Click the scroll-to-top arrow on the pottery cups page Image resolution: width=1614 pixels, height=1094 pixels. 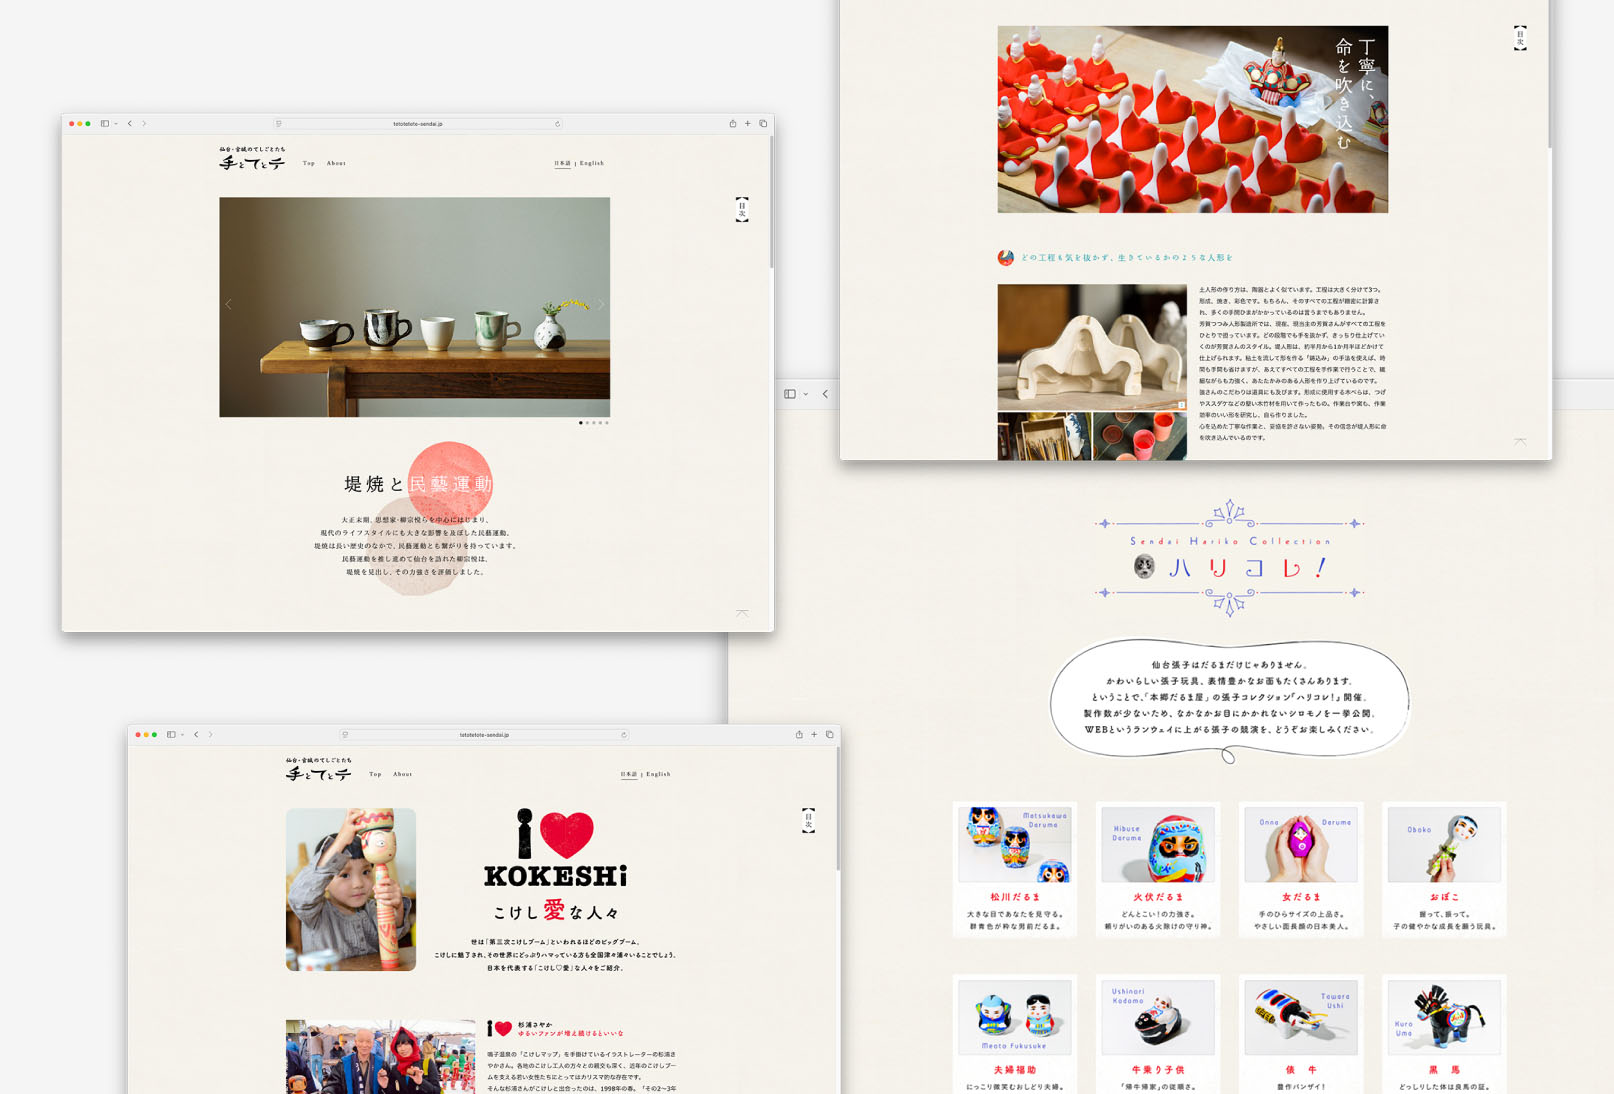(x=742, y=613)
